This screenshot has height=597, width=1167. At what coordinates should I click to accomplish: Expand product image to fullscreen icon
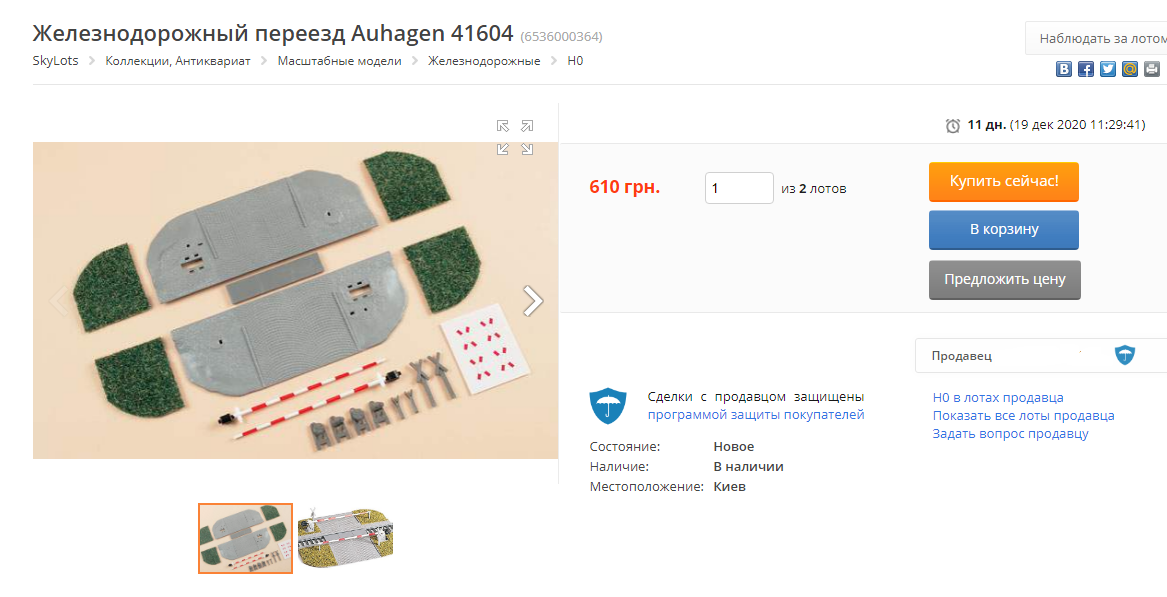pos(515,137)
